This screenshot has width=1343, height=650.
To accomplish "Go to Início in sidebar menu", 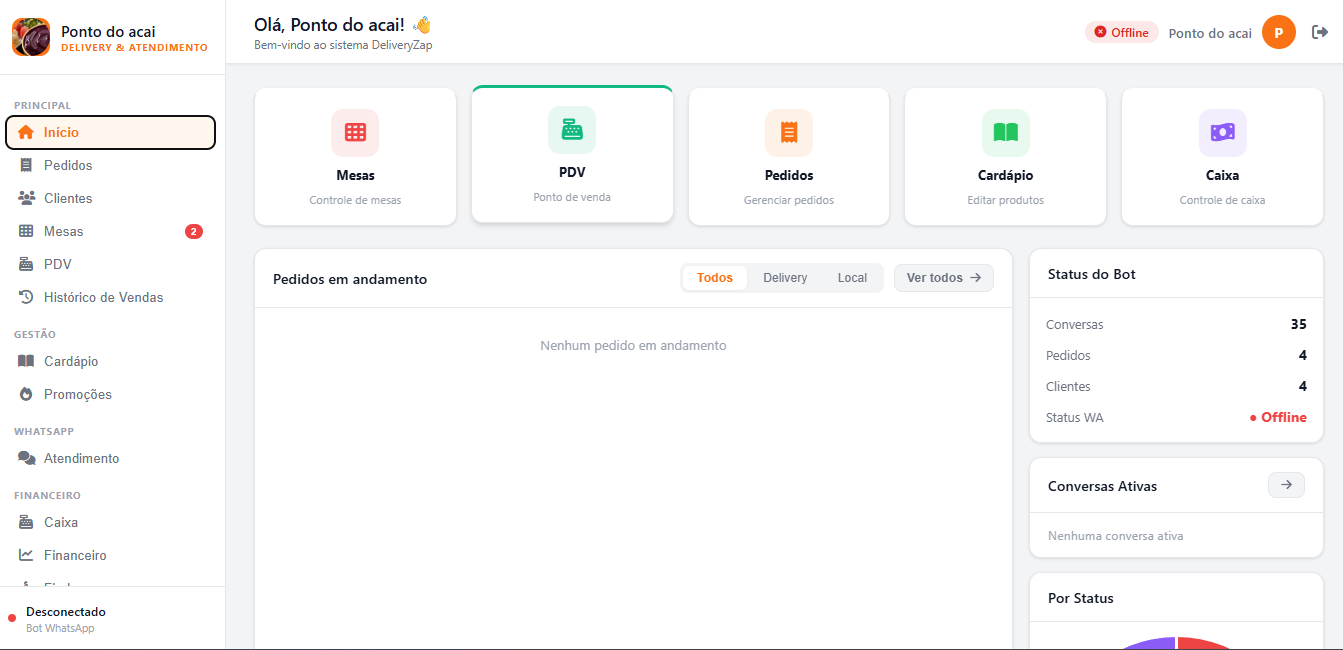I will point(110,132).
